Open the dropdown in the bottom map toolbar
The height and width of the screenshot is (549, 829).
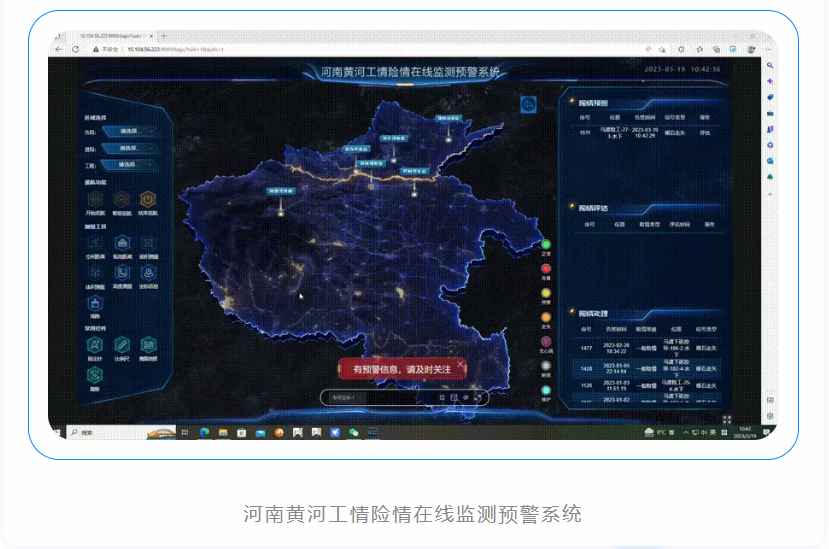(x=346, y=397)
